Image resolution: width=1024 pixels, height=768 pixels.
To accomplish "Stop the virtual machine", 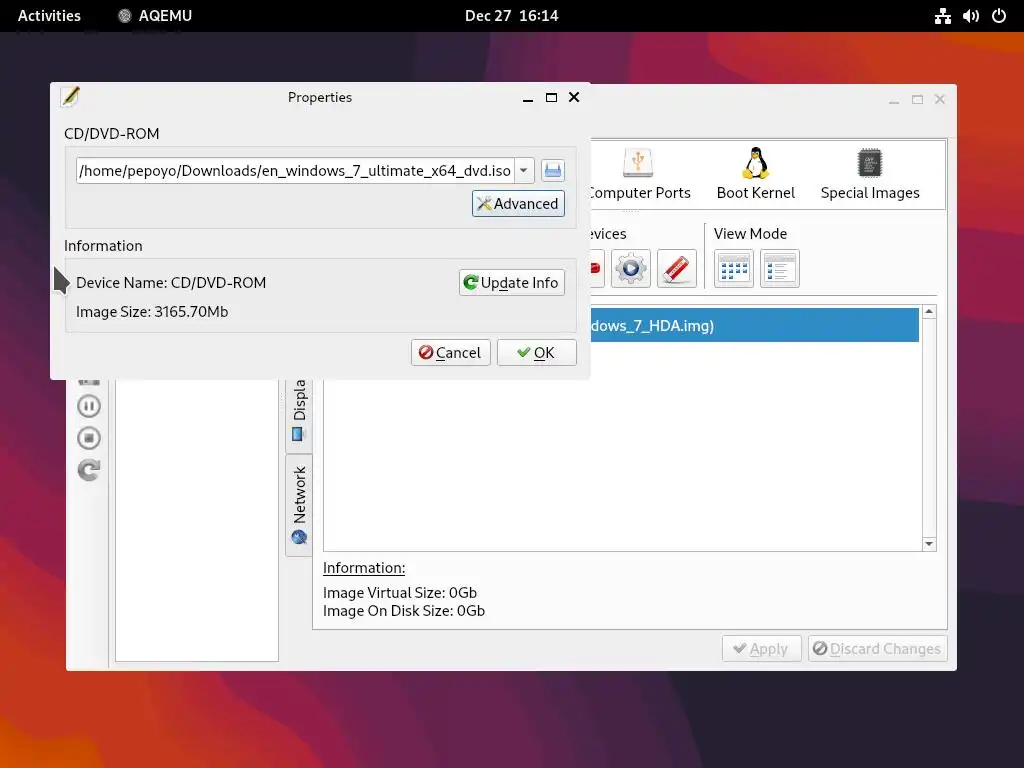I will (89, 438).
